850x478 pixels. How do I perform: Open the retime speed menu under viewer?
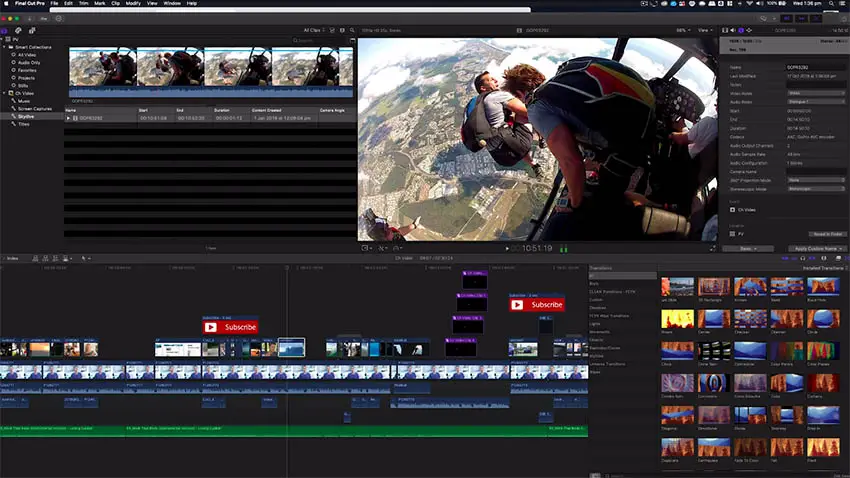[397, 248]
